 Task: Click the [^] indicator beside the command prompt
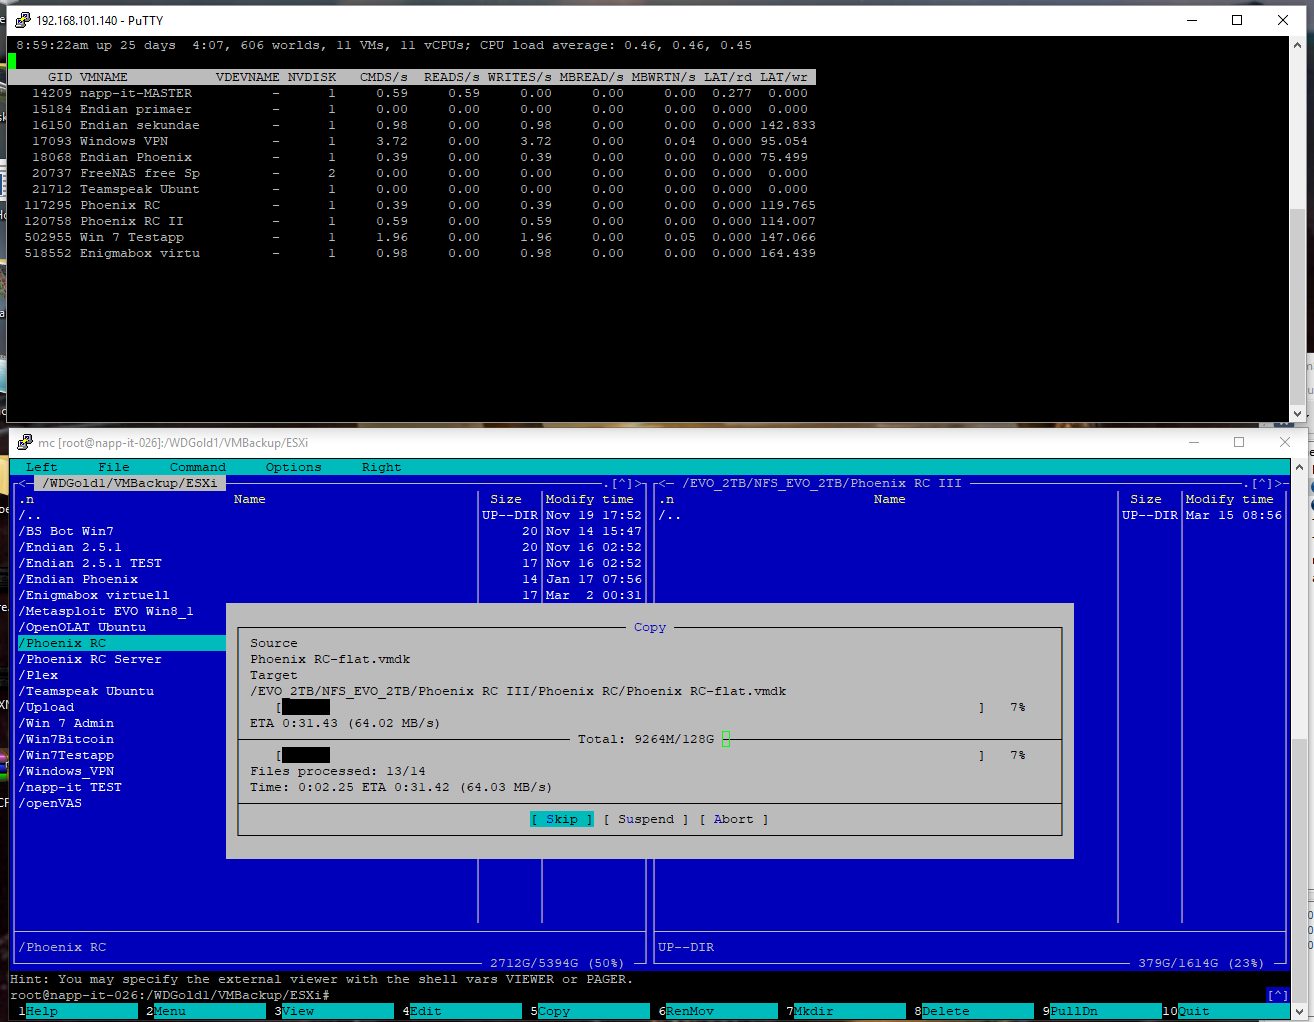[x=1277, y=995]
